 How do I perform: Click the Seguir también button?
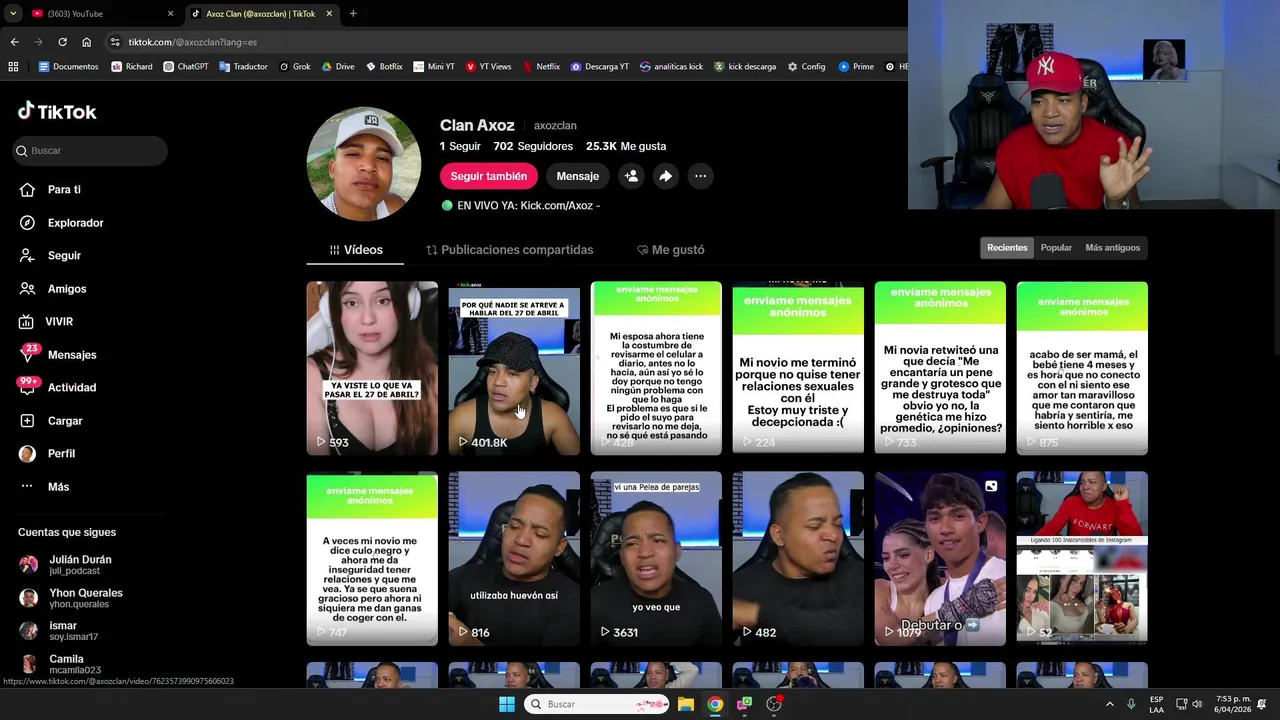pos(488,176)
